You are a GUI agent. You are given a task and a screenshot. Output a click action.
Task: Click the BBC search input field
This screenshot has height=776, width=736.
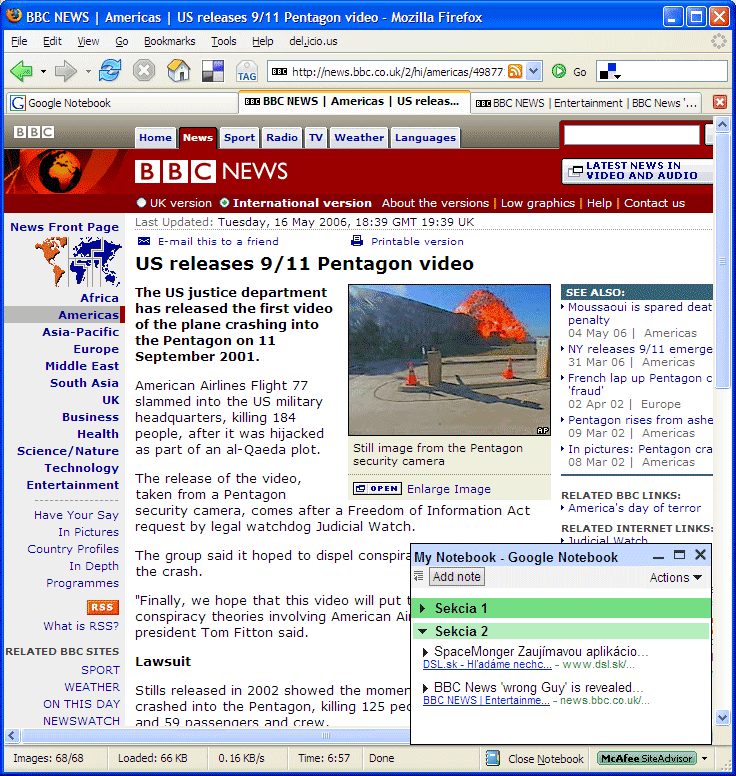(632, 135)
